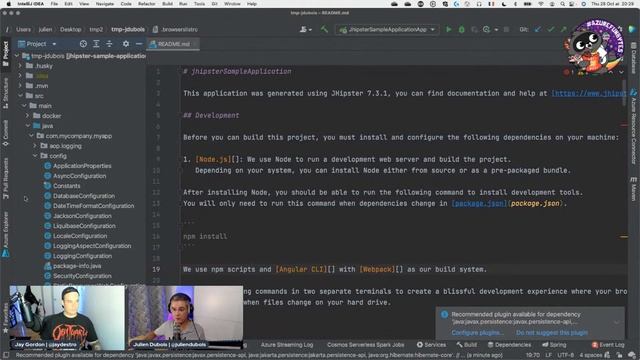640x360 pixels.
Task: Click 4 spaces indent setting in status bar
Action: coord(591,355)
